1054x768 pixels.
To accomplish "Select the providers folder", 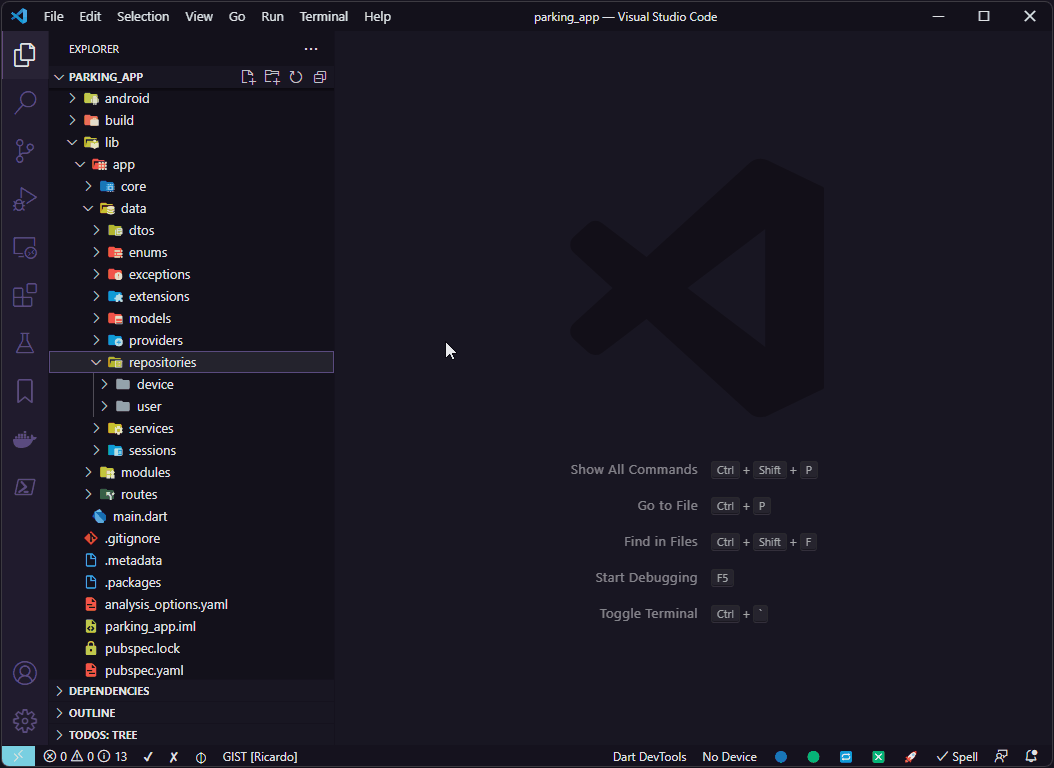I will [x=192, y=340].
